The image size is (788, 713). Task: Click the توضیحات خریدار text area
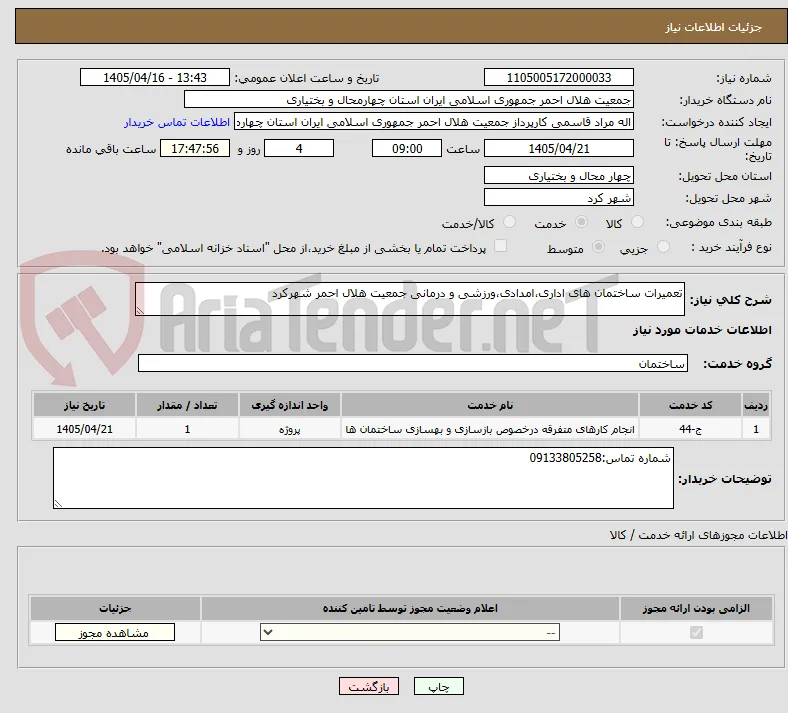(x=363, y=478)
